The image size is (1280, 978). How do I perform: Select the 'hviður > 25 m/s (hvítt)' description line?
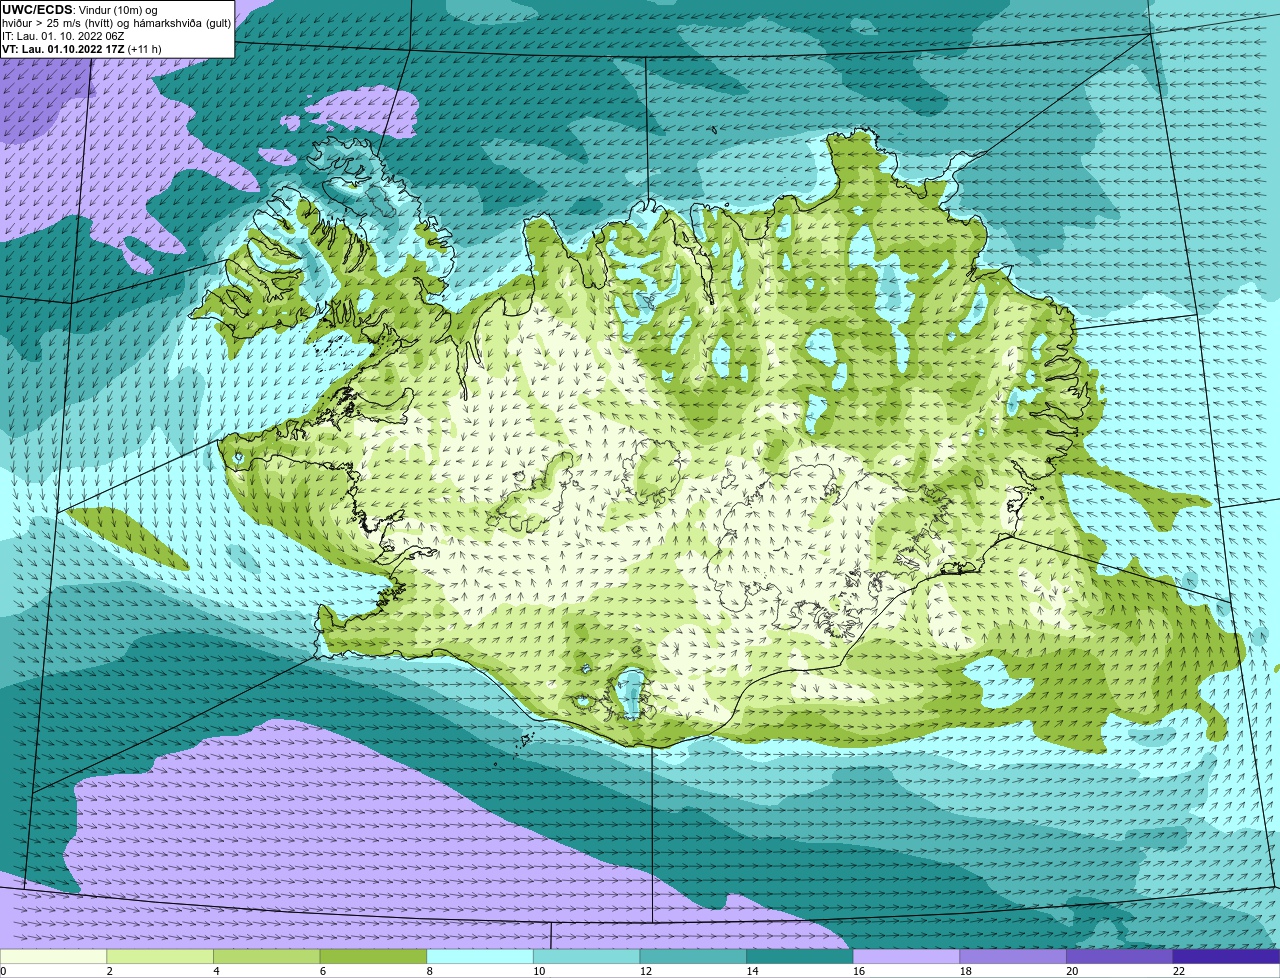pyautogui.click(x=116, y=23)
